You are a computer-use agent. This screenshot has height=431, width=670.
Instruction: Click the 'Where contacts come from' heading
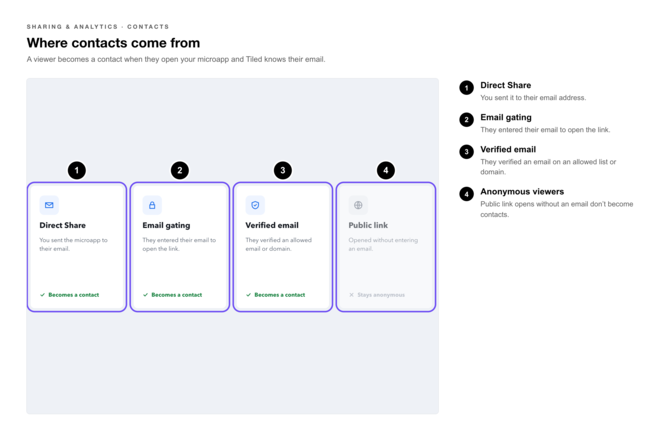(113, 43)
